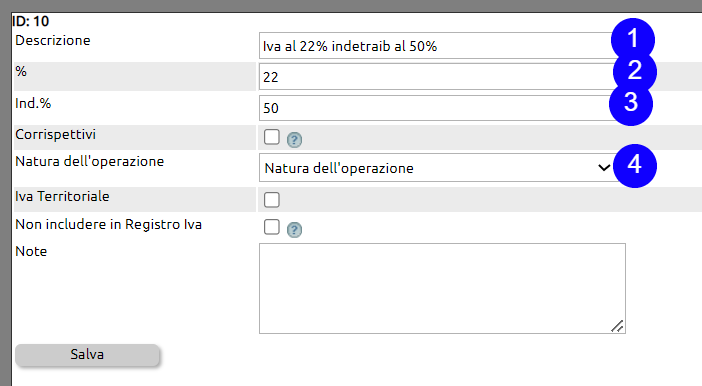Screen dimensions: 702x386
Task: Enable the Corrispettivi checkbox
Action: [x=272, y=137]
